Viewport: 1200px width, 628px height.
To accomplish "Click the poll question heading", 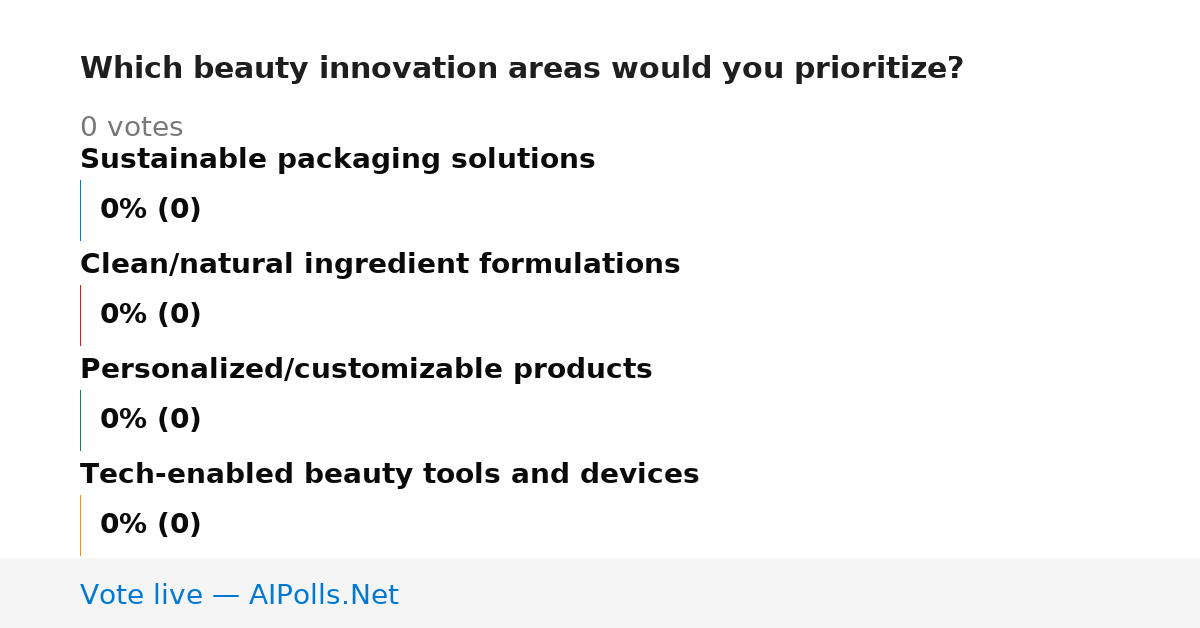I will pos(521,69).
